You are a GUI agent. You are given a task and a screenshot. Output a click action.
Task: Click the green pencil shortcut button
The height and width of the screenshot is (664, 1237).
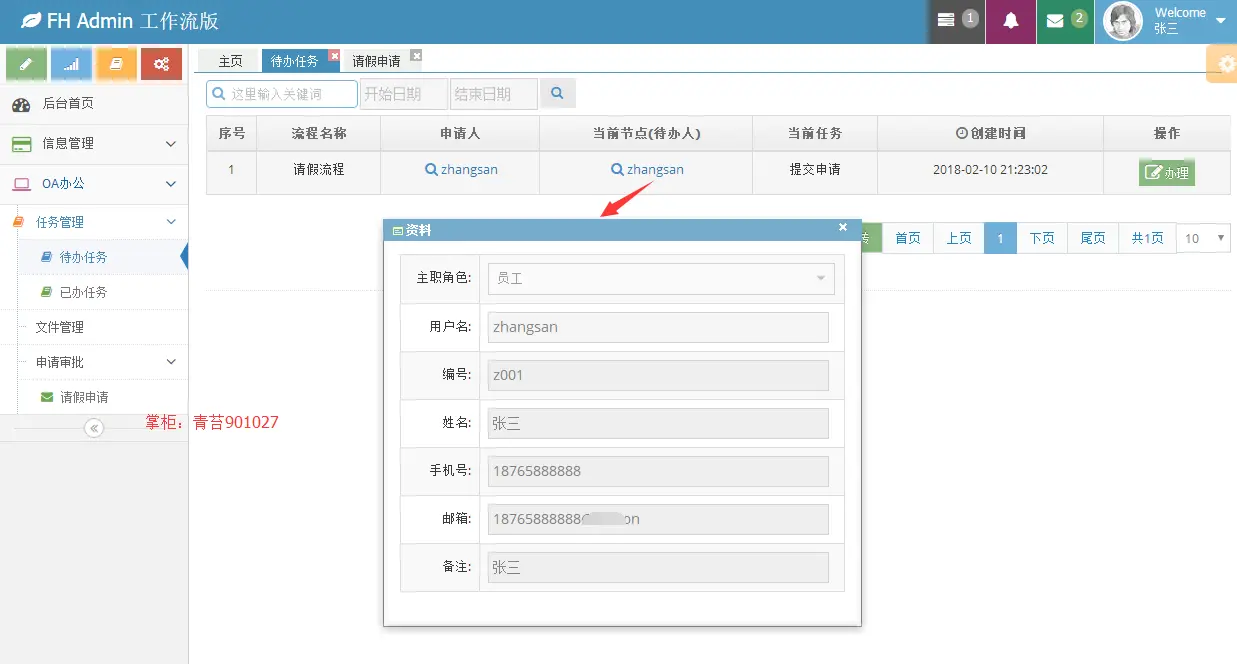click(26, 64)
